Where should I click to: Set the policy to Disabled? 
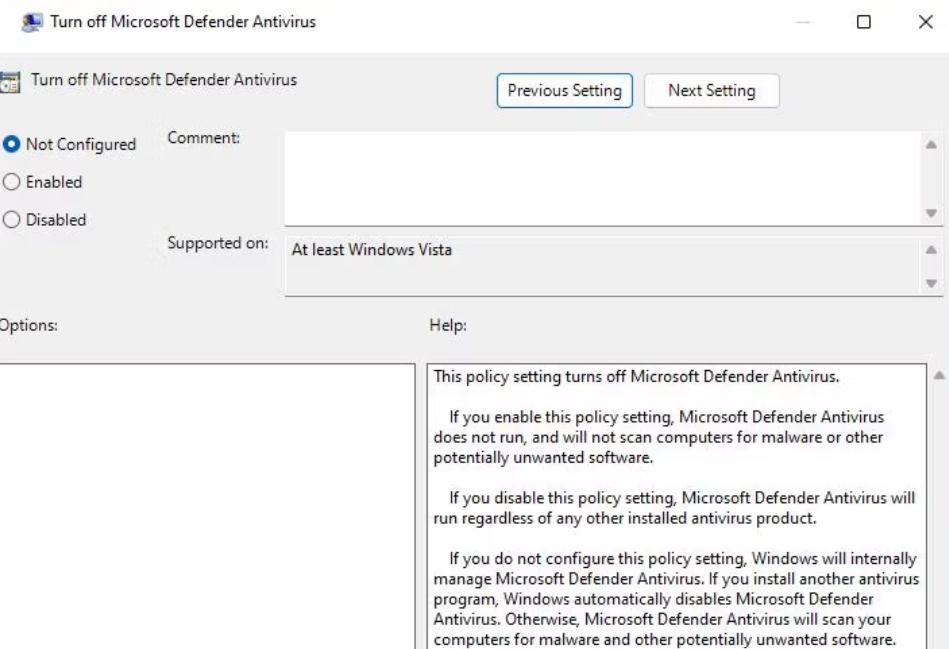point(12,220)
